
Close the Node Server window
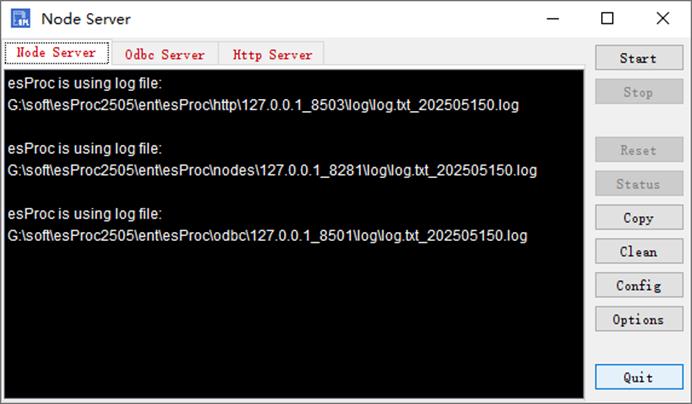pos(662,19)
